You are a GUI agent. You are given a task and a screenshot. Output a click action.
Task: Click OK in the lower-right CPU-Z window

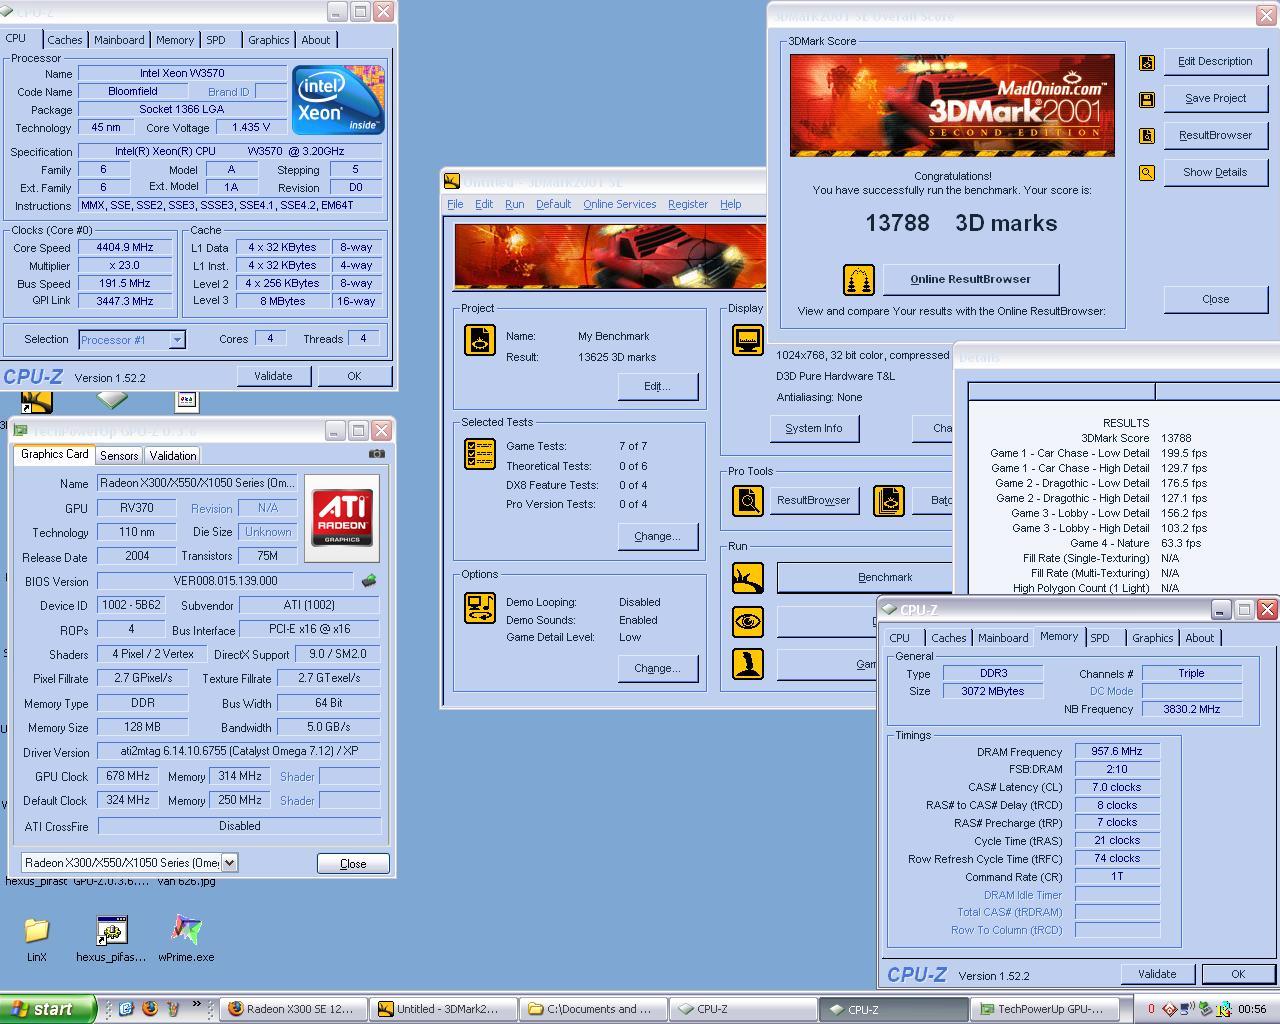click(x=1238, y=974)
